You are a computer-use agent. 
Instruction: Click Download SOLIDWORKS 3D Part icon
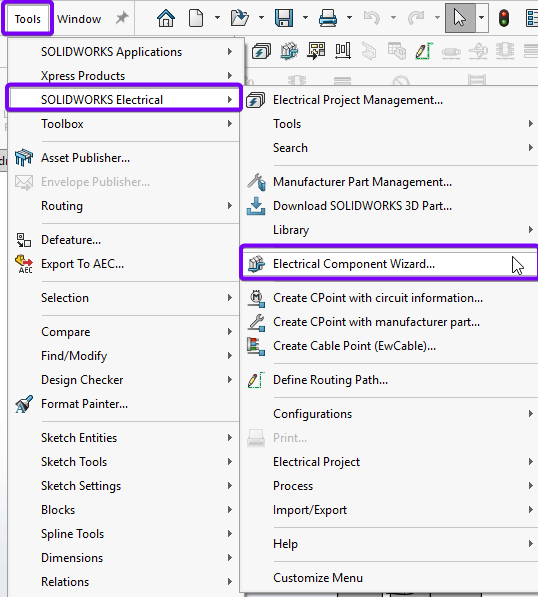[256, 206]
